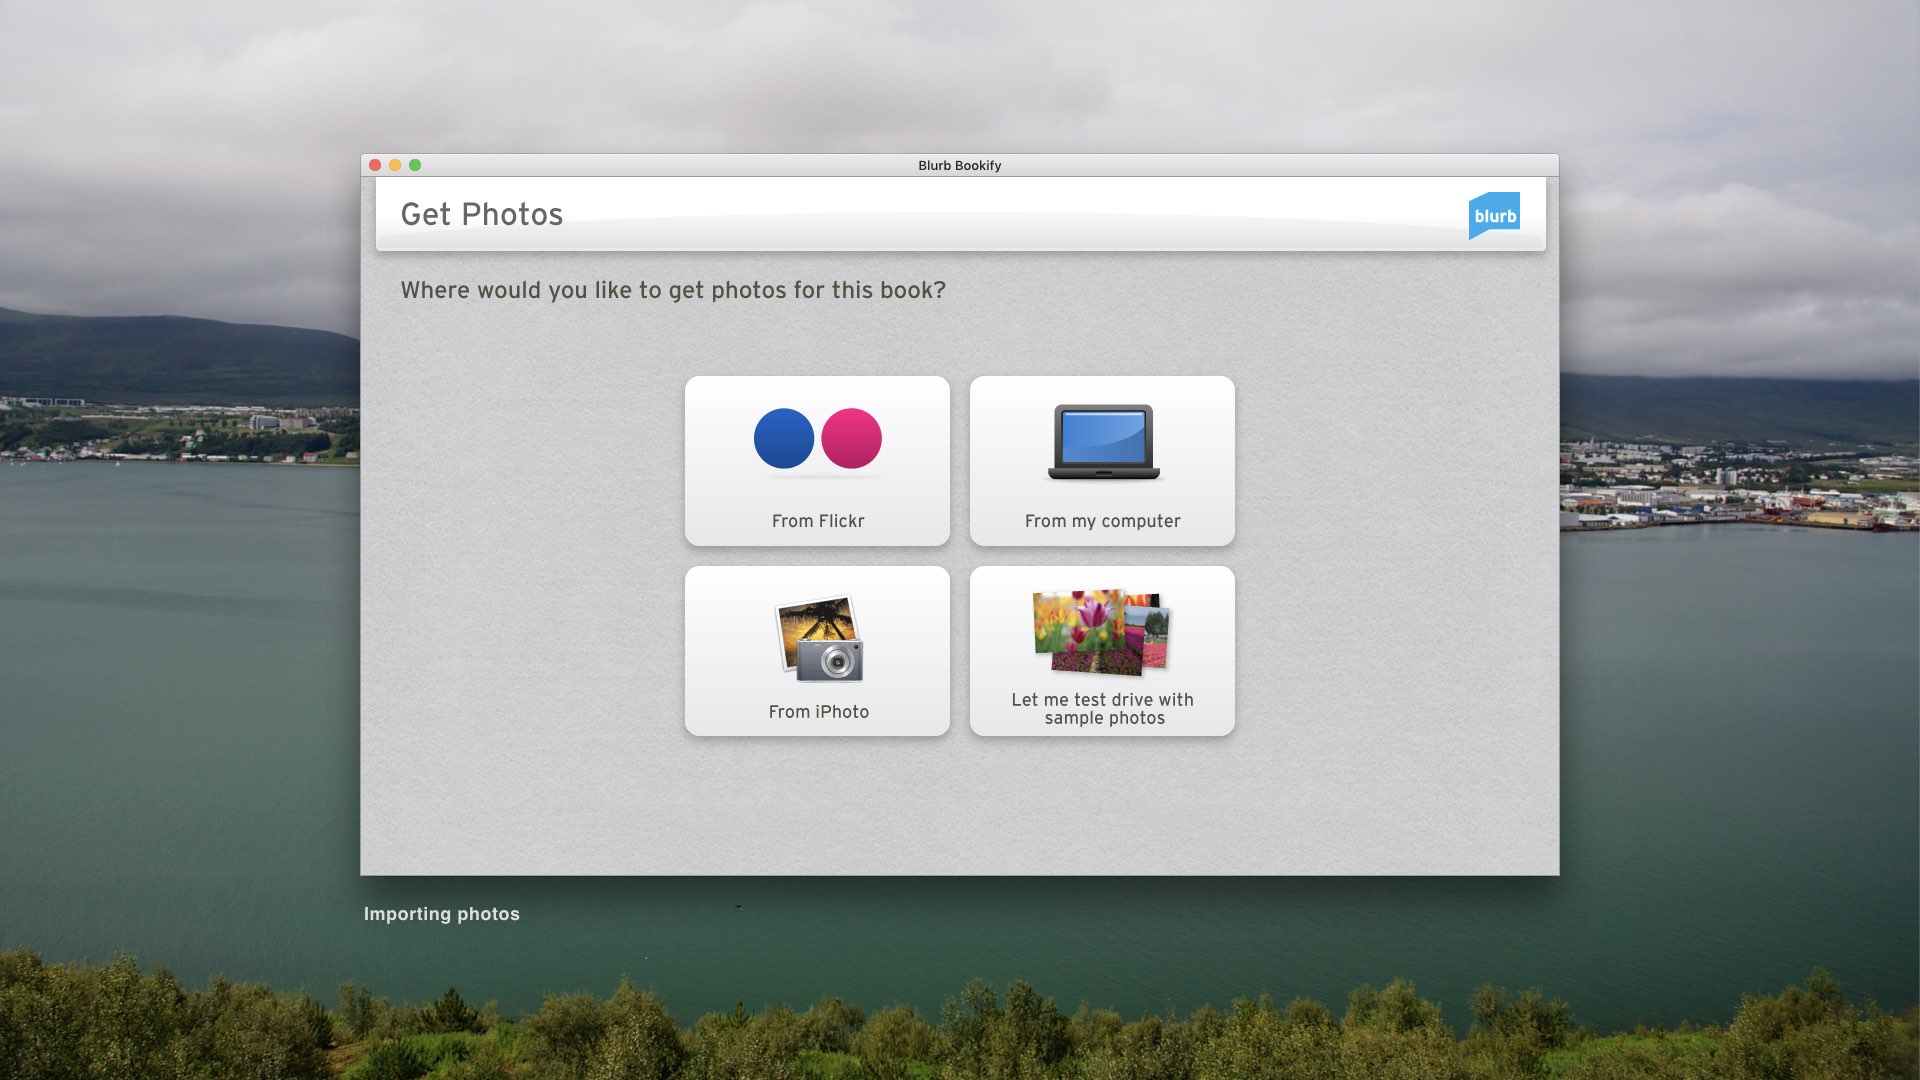Click the "From Flickr" label text
This screenshot has height=1080, width=1920.
[817, 521]
